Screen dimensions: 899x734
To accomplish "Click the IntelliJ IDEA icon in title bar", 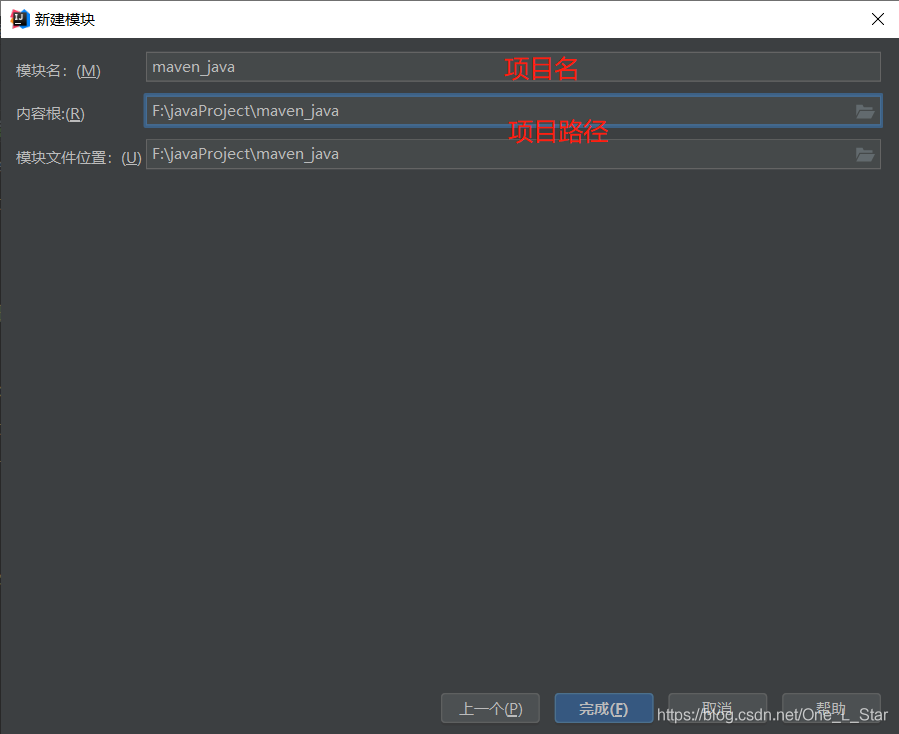I will pos(19,19).
